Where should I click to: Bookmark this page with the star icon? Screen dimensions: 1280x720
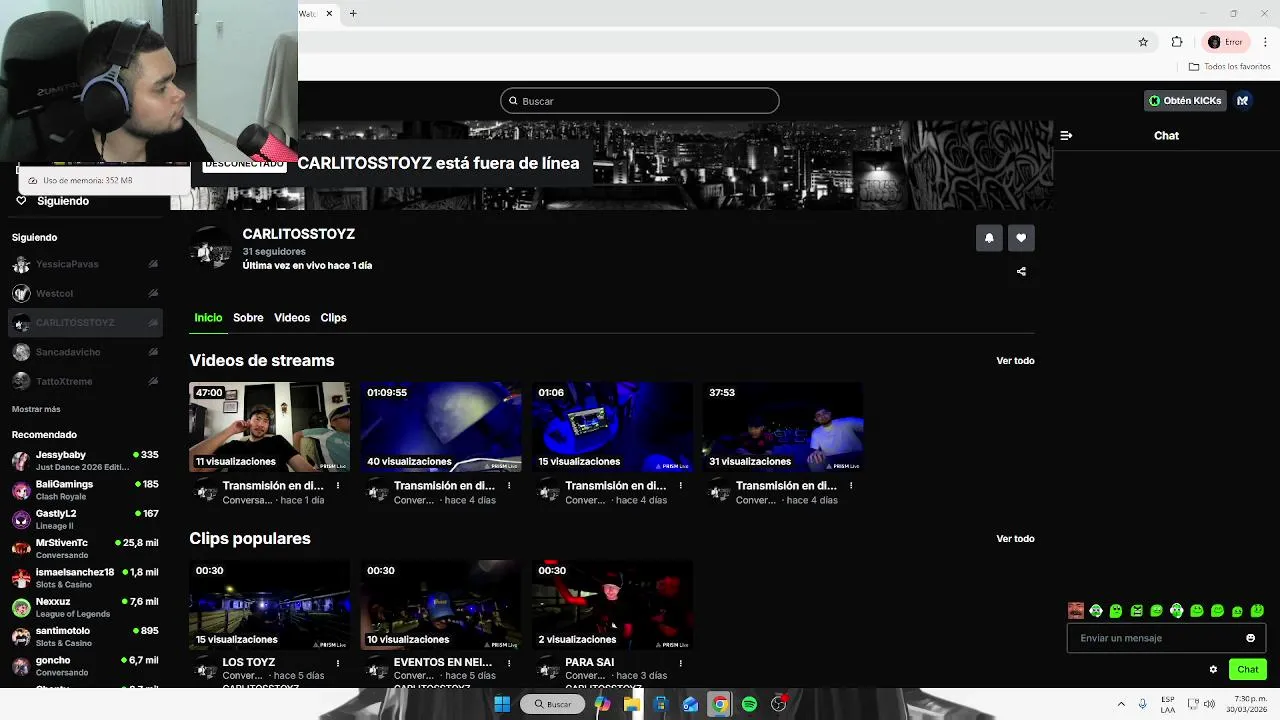coord(1143,42)
